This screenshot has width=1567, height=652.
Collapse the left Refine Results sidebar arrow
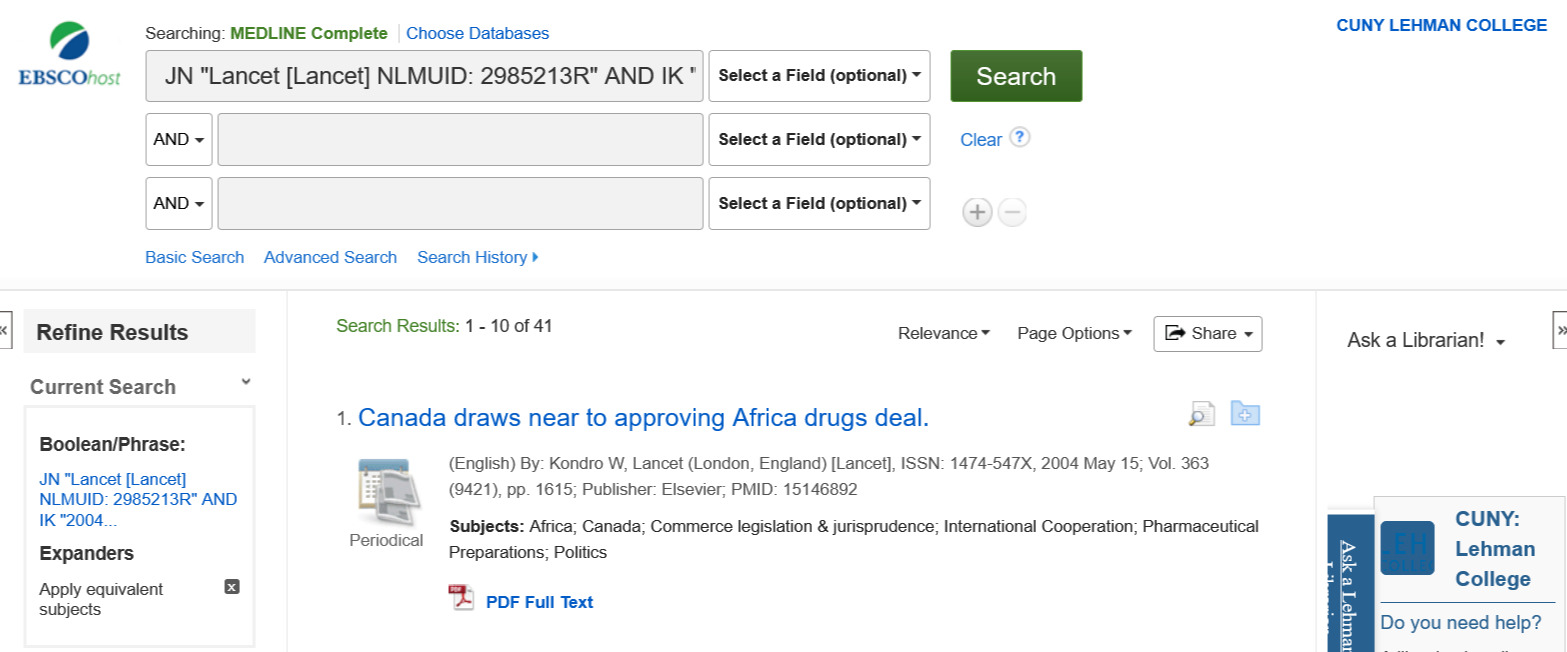tap(5, 330)
